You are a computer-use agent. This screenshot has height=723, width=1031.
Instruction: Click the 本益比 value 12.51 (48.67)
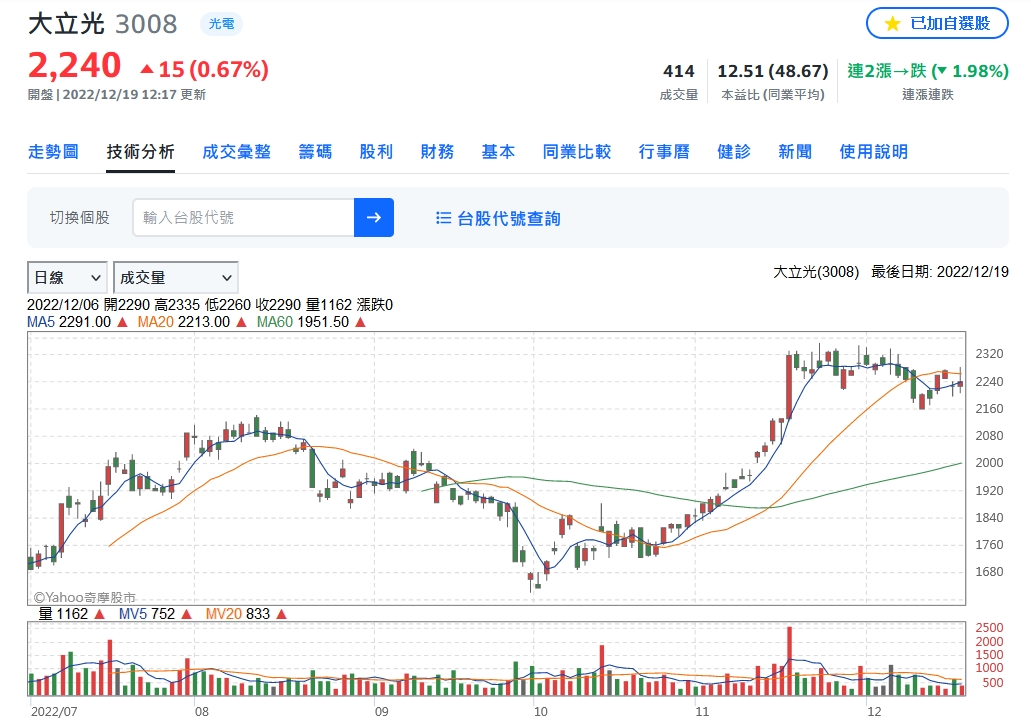click(773, 71)
